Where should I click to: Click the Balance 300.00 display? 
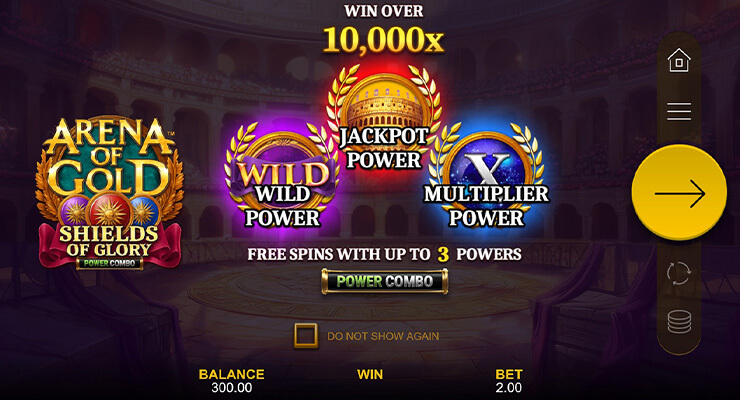pos(231,381)
